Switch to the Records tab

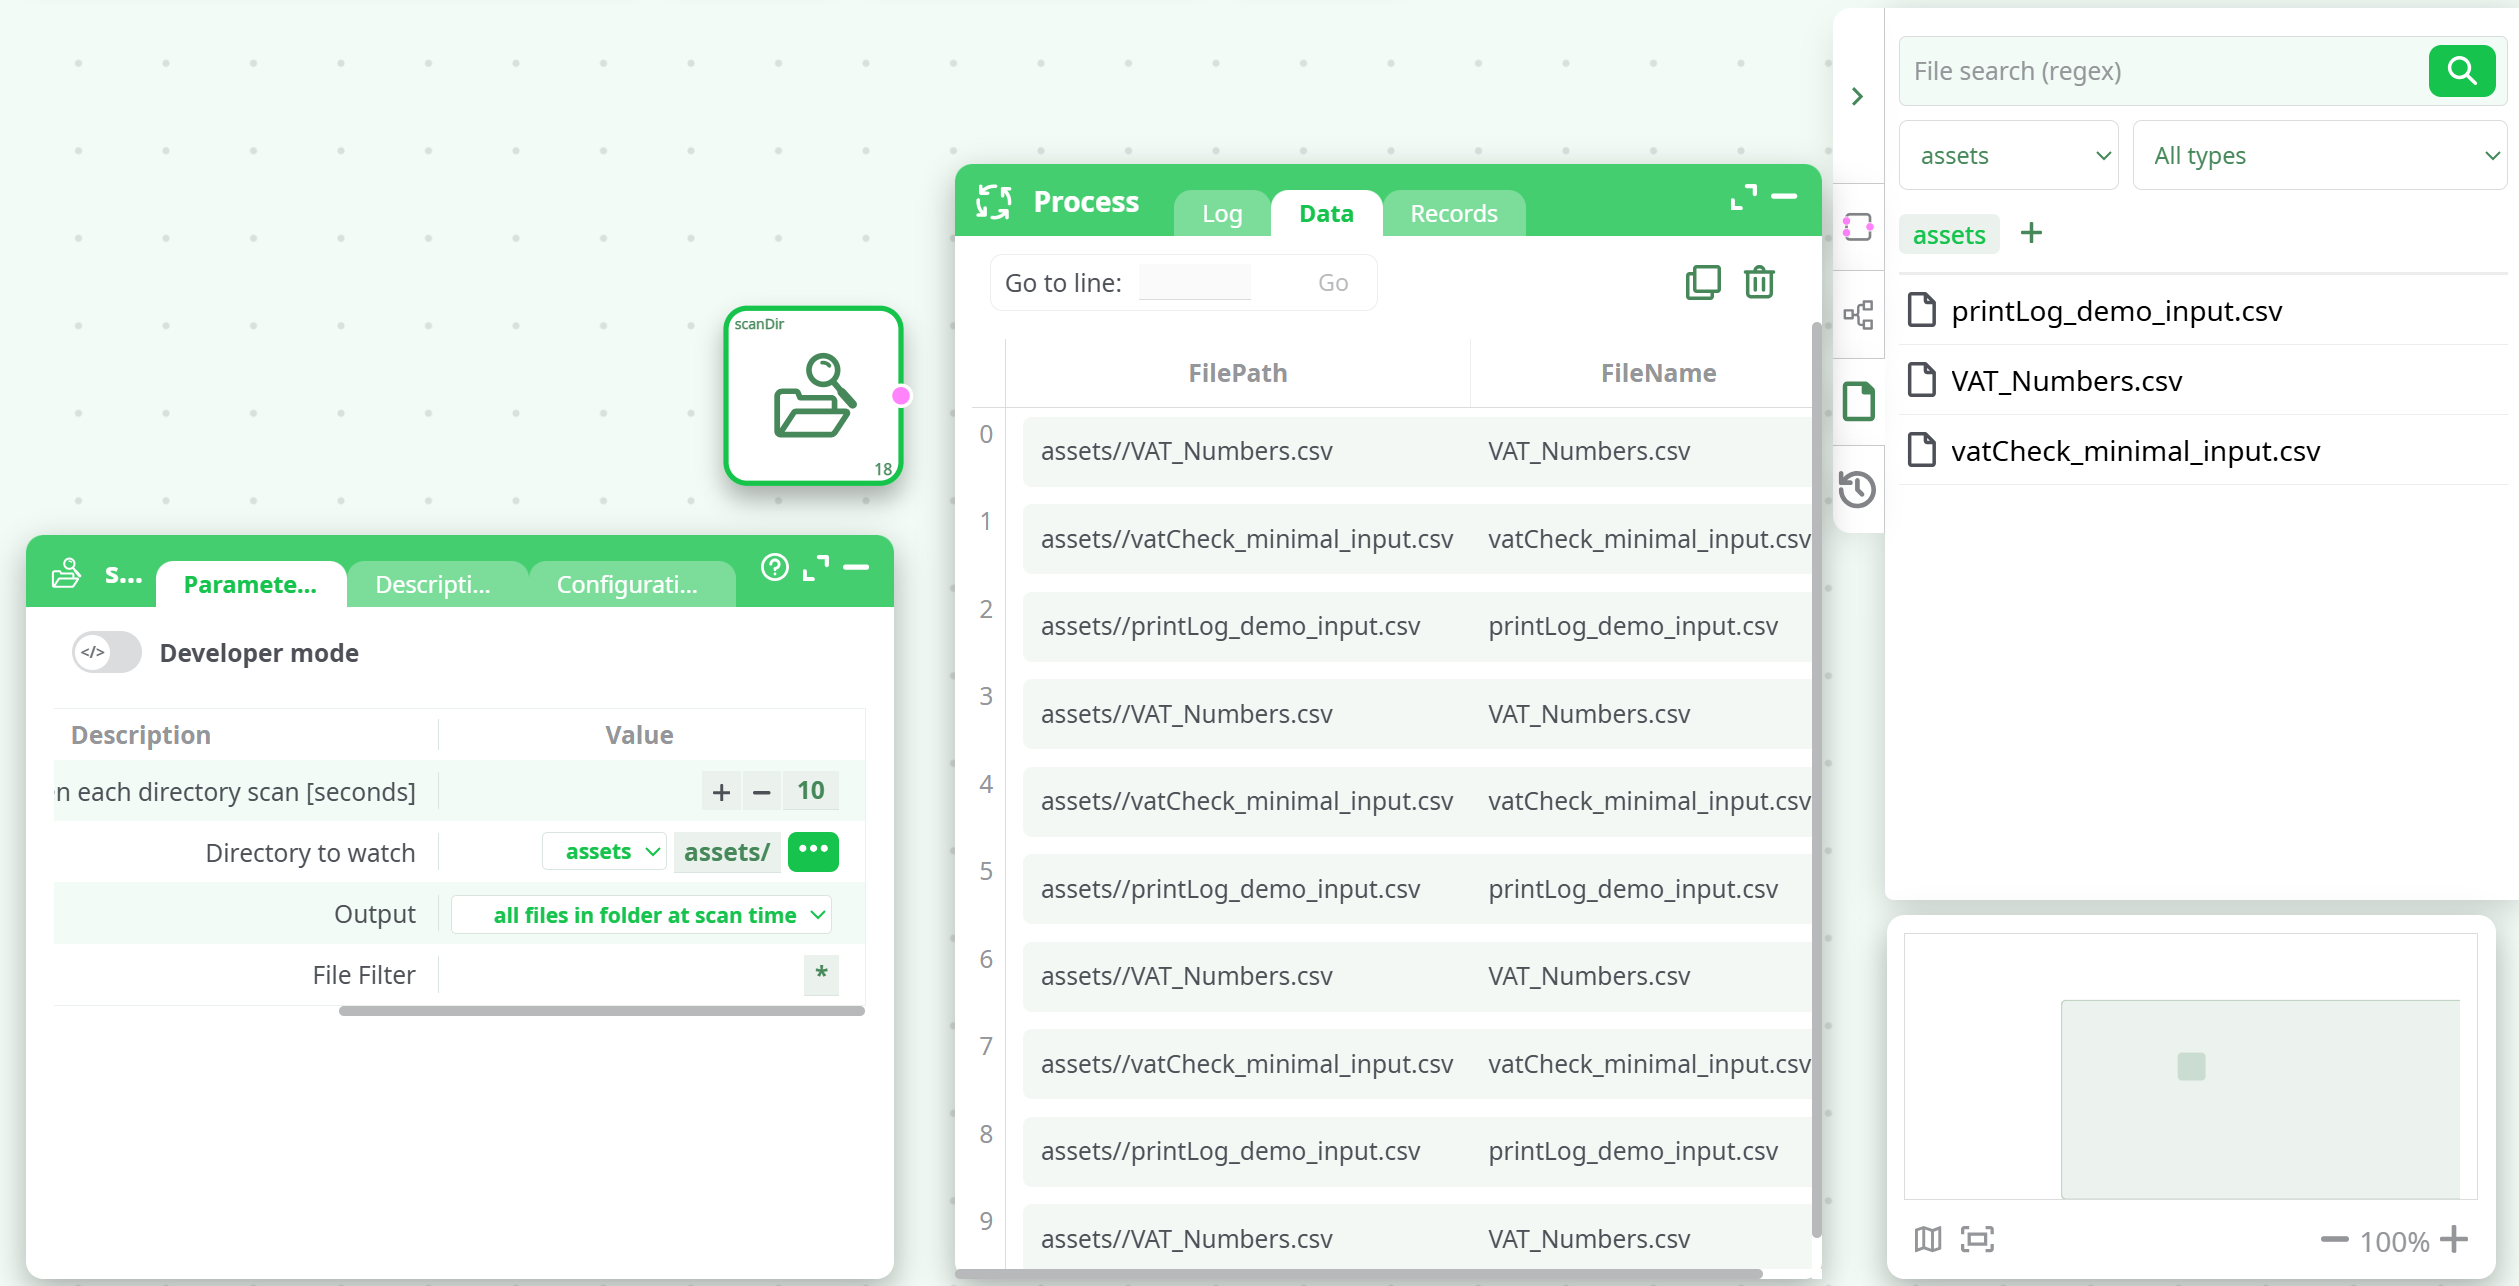point(1453,213)
